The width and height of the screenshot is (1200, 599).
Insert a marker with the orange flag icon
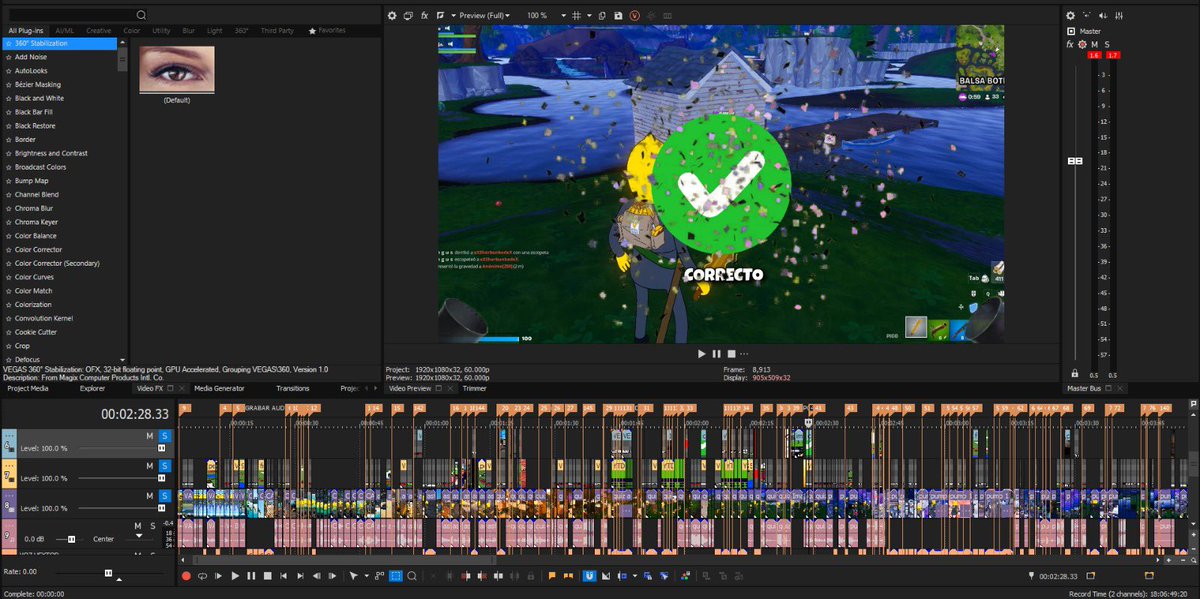[x=552, y=576]
